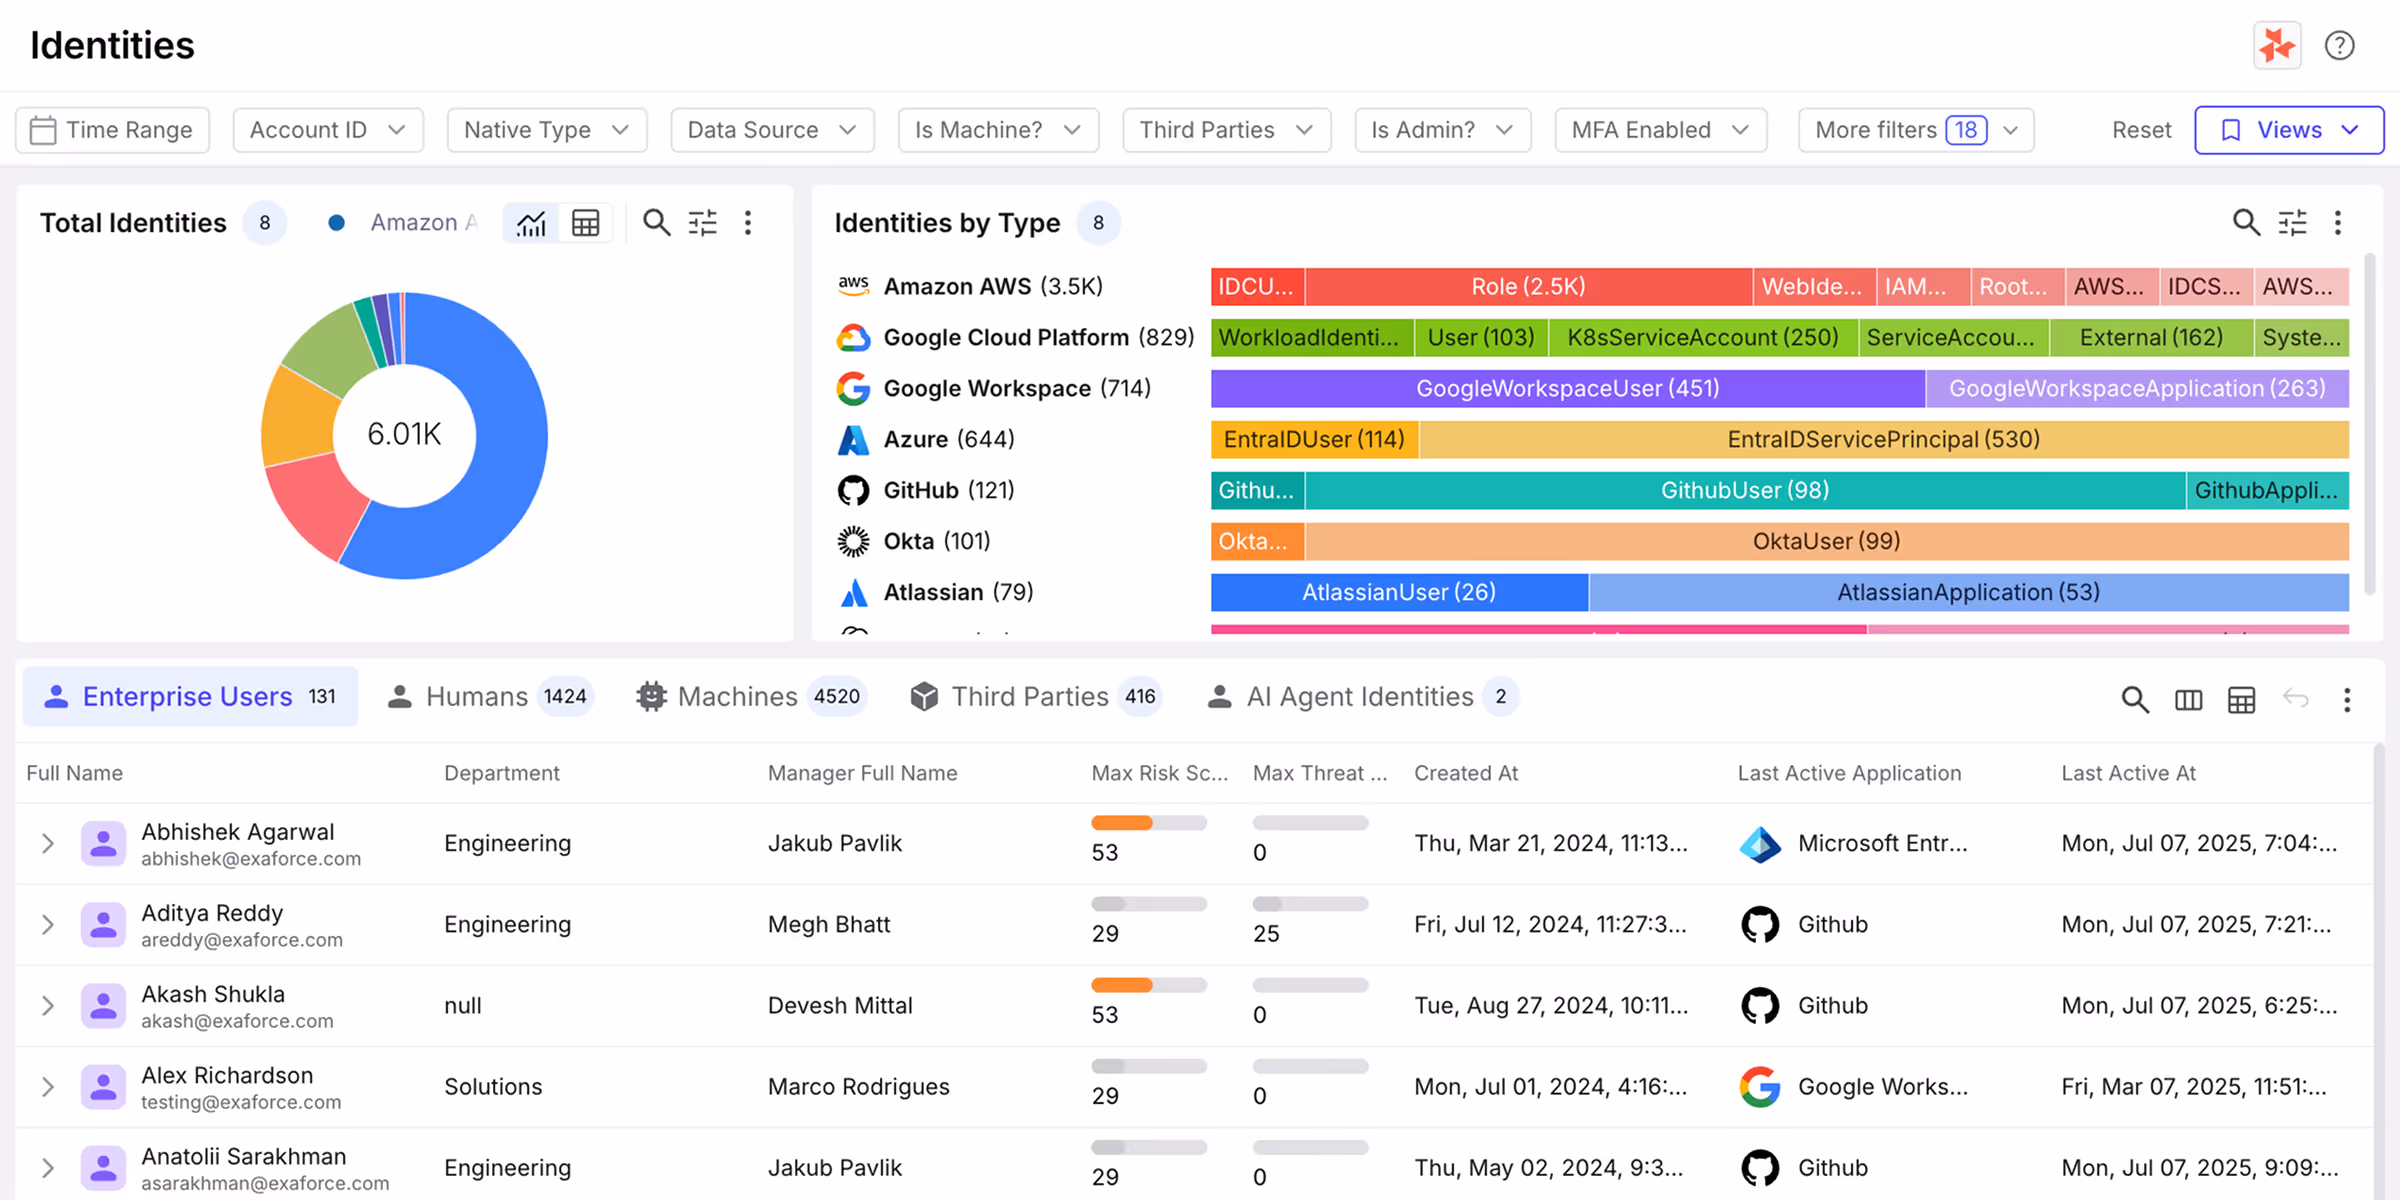The height and width of the screenshot is (1200, 2400).
Task: Click the Okta logo icon
Action: tap(853, 541)
